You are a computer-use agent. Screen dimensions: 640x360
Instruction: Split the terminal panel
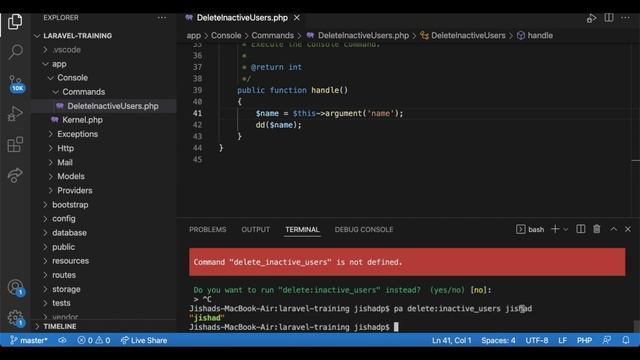tap(580, 229)
